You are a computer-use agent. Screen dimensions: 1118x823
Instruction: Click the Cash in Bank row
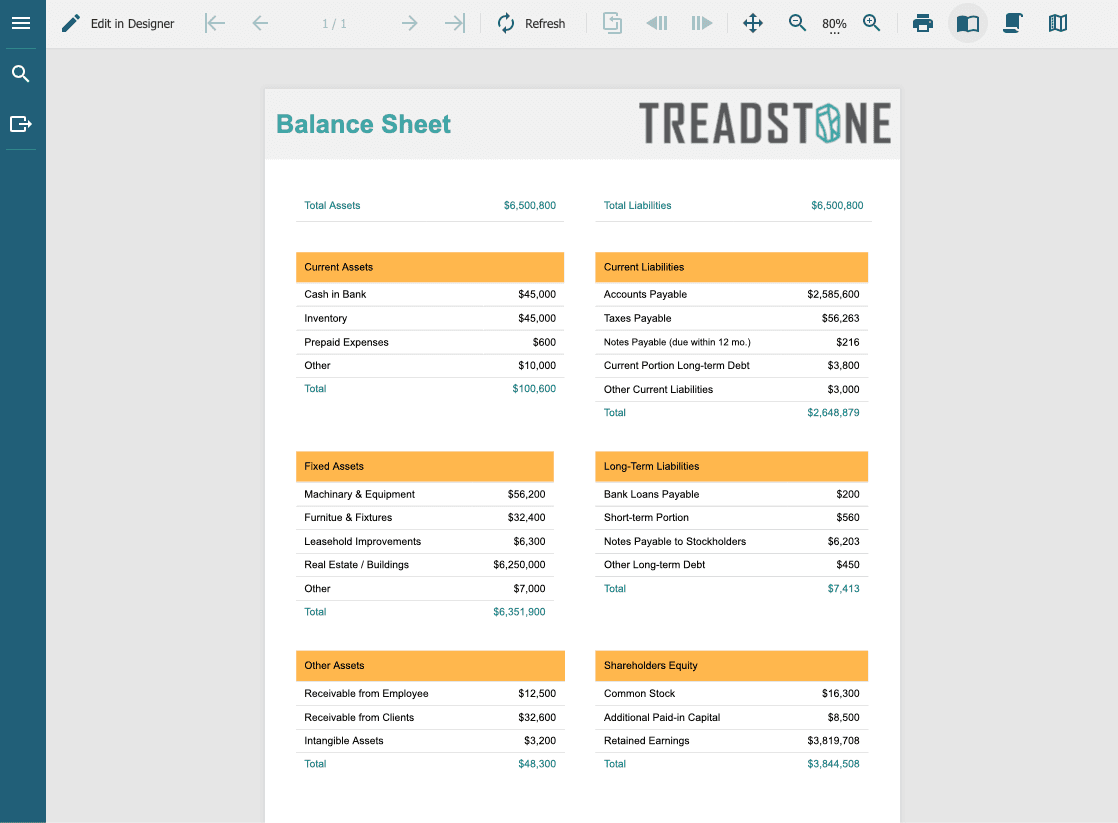pos(430,295)
